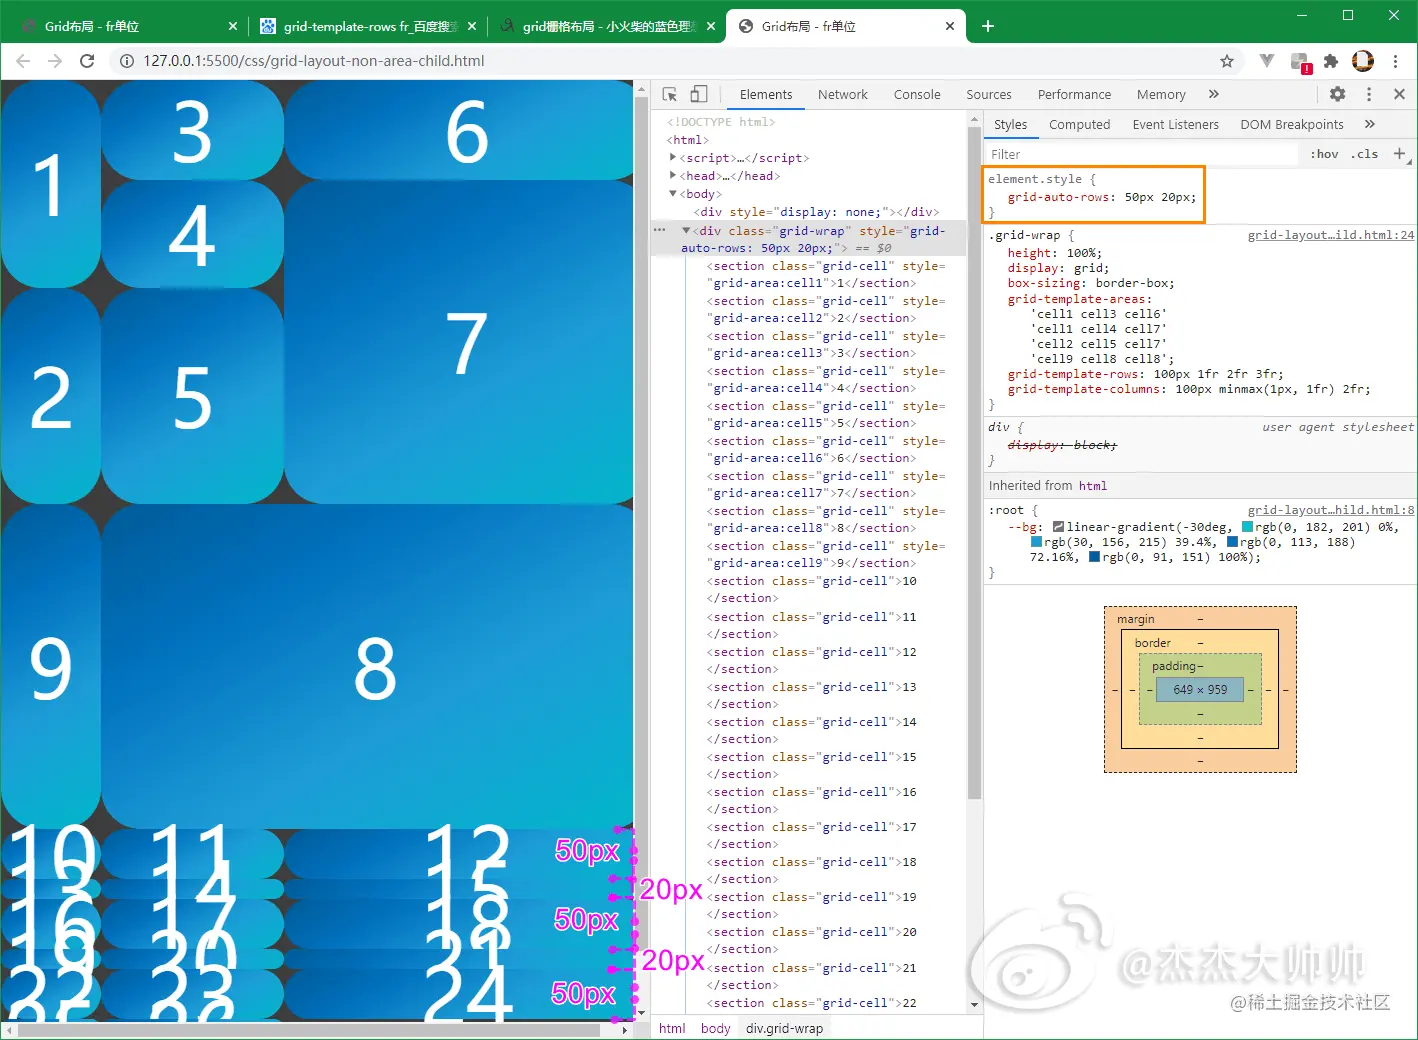Close the DevTools panel

coord(1399,94)
